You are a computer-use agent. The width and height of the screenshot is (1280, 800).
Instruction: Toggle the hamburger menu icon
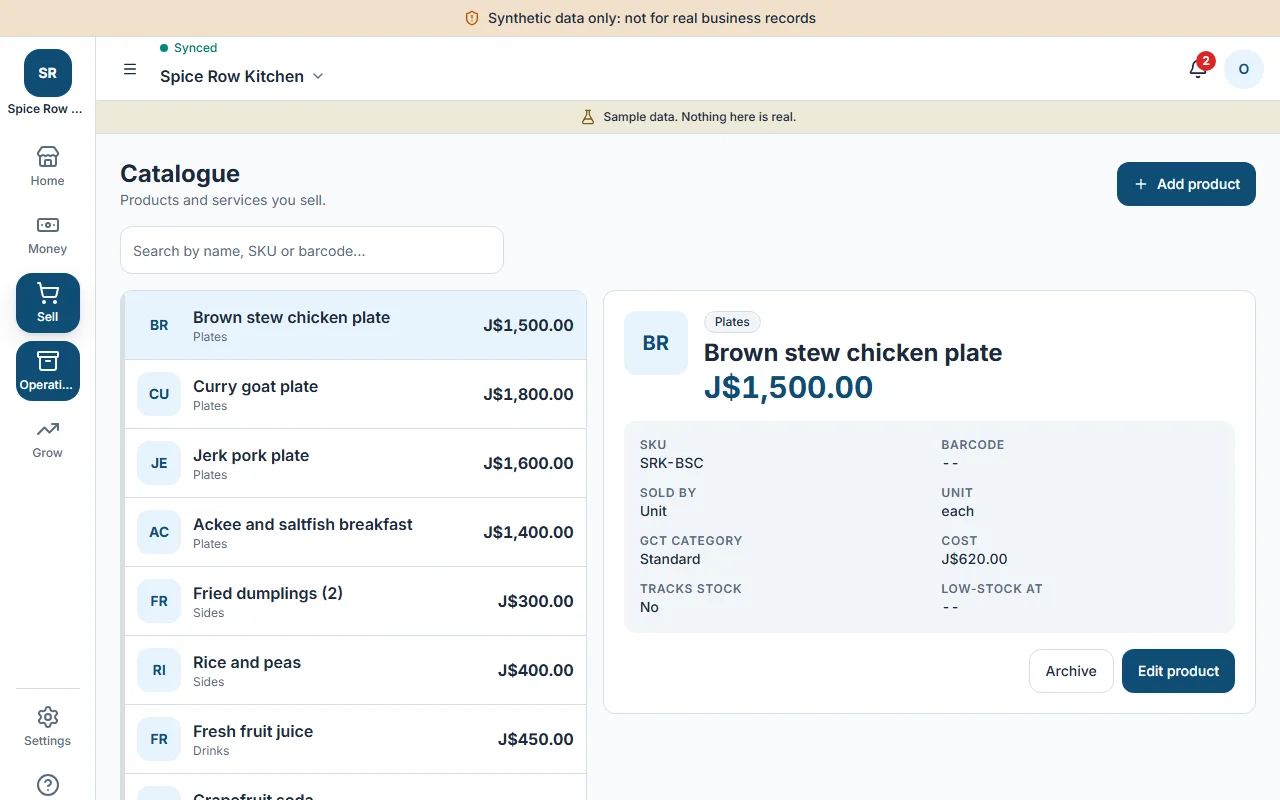coord(130,69)
